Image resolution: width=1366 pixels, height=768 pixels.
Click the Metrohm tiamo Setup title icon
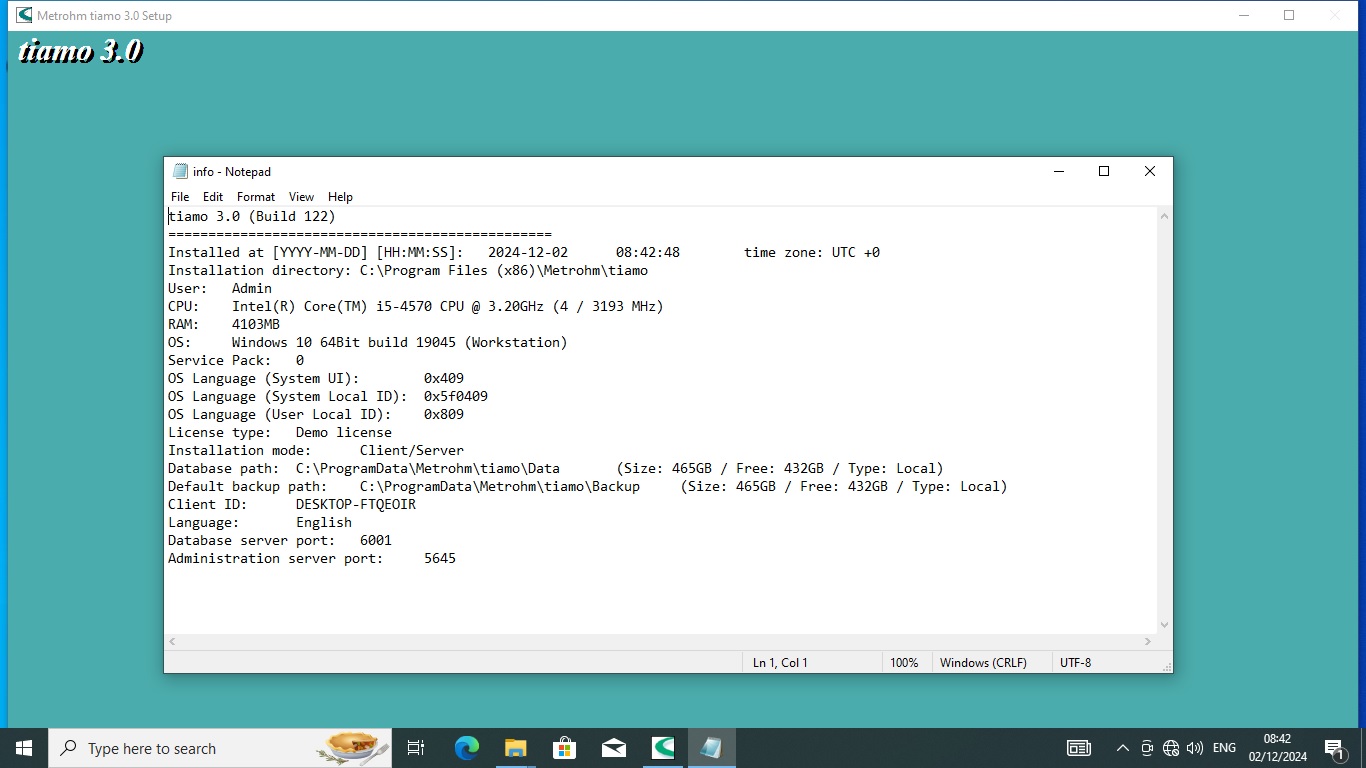coord(24,15)
